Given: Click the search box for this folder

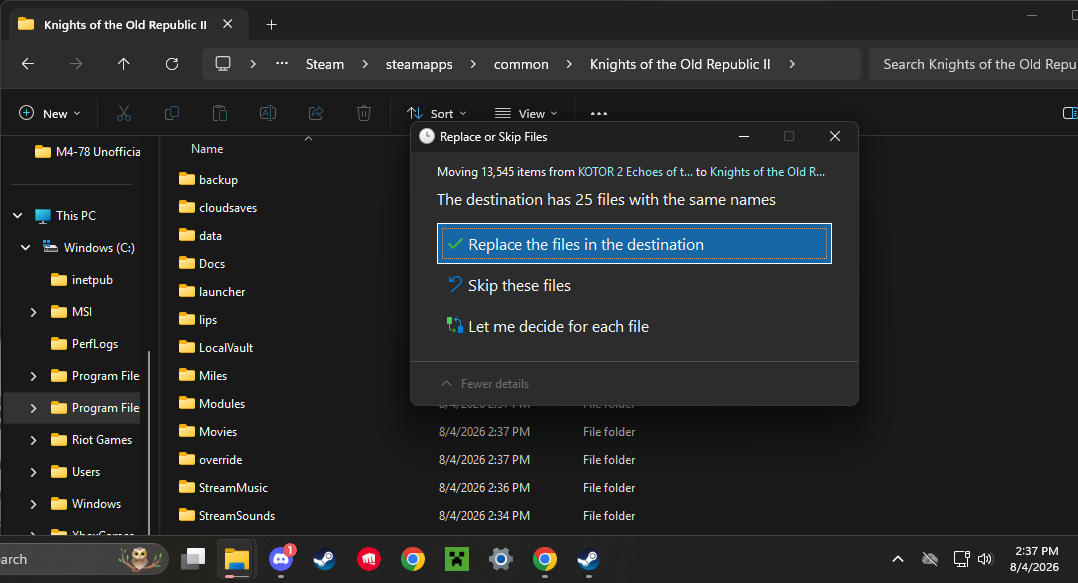Looking at the screenshot, I should coord(974,64).
